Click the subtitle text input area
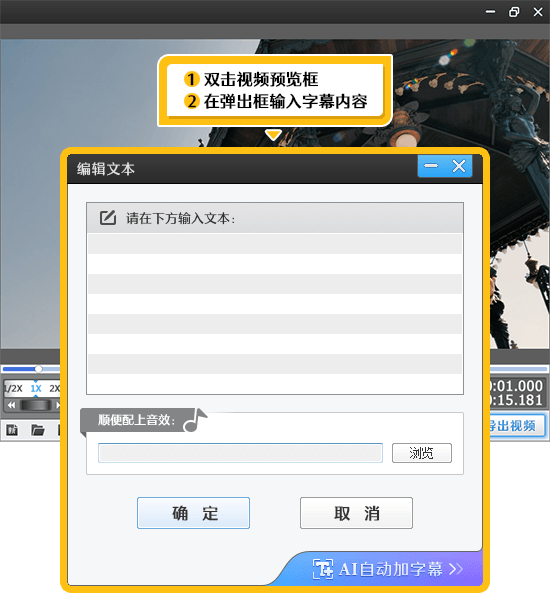Screen dimensions: 550x594 [x=275, y=314]
